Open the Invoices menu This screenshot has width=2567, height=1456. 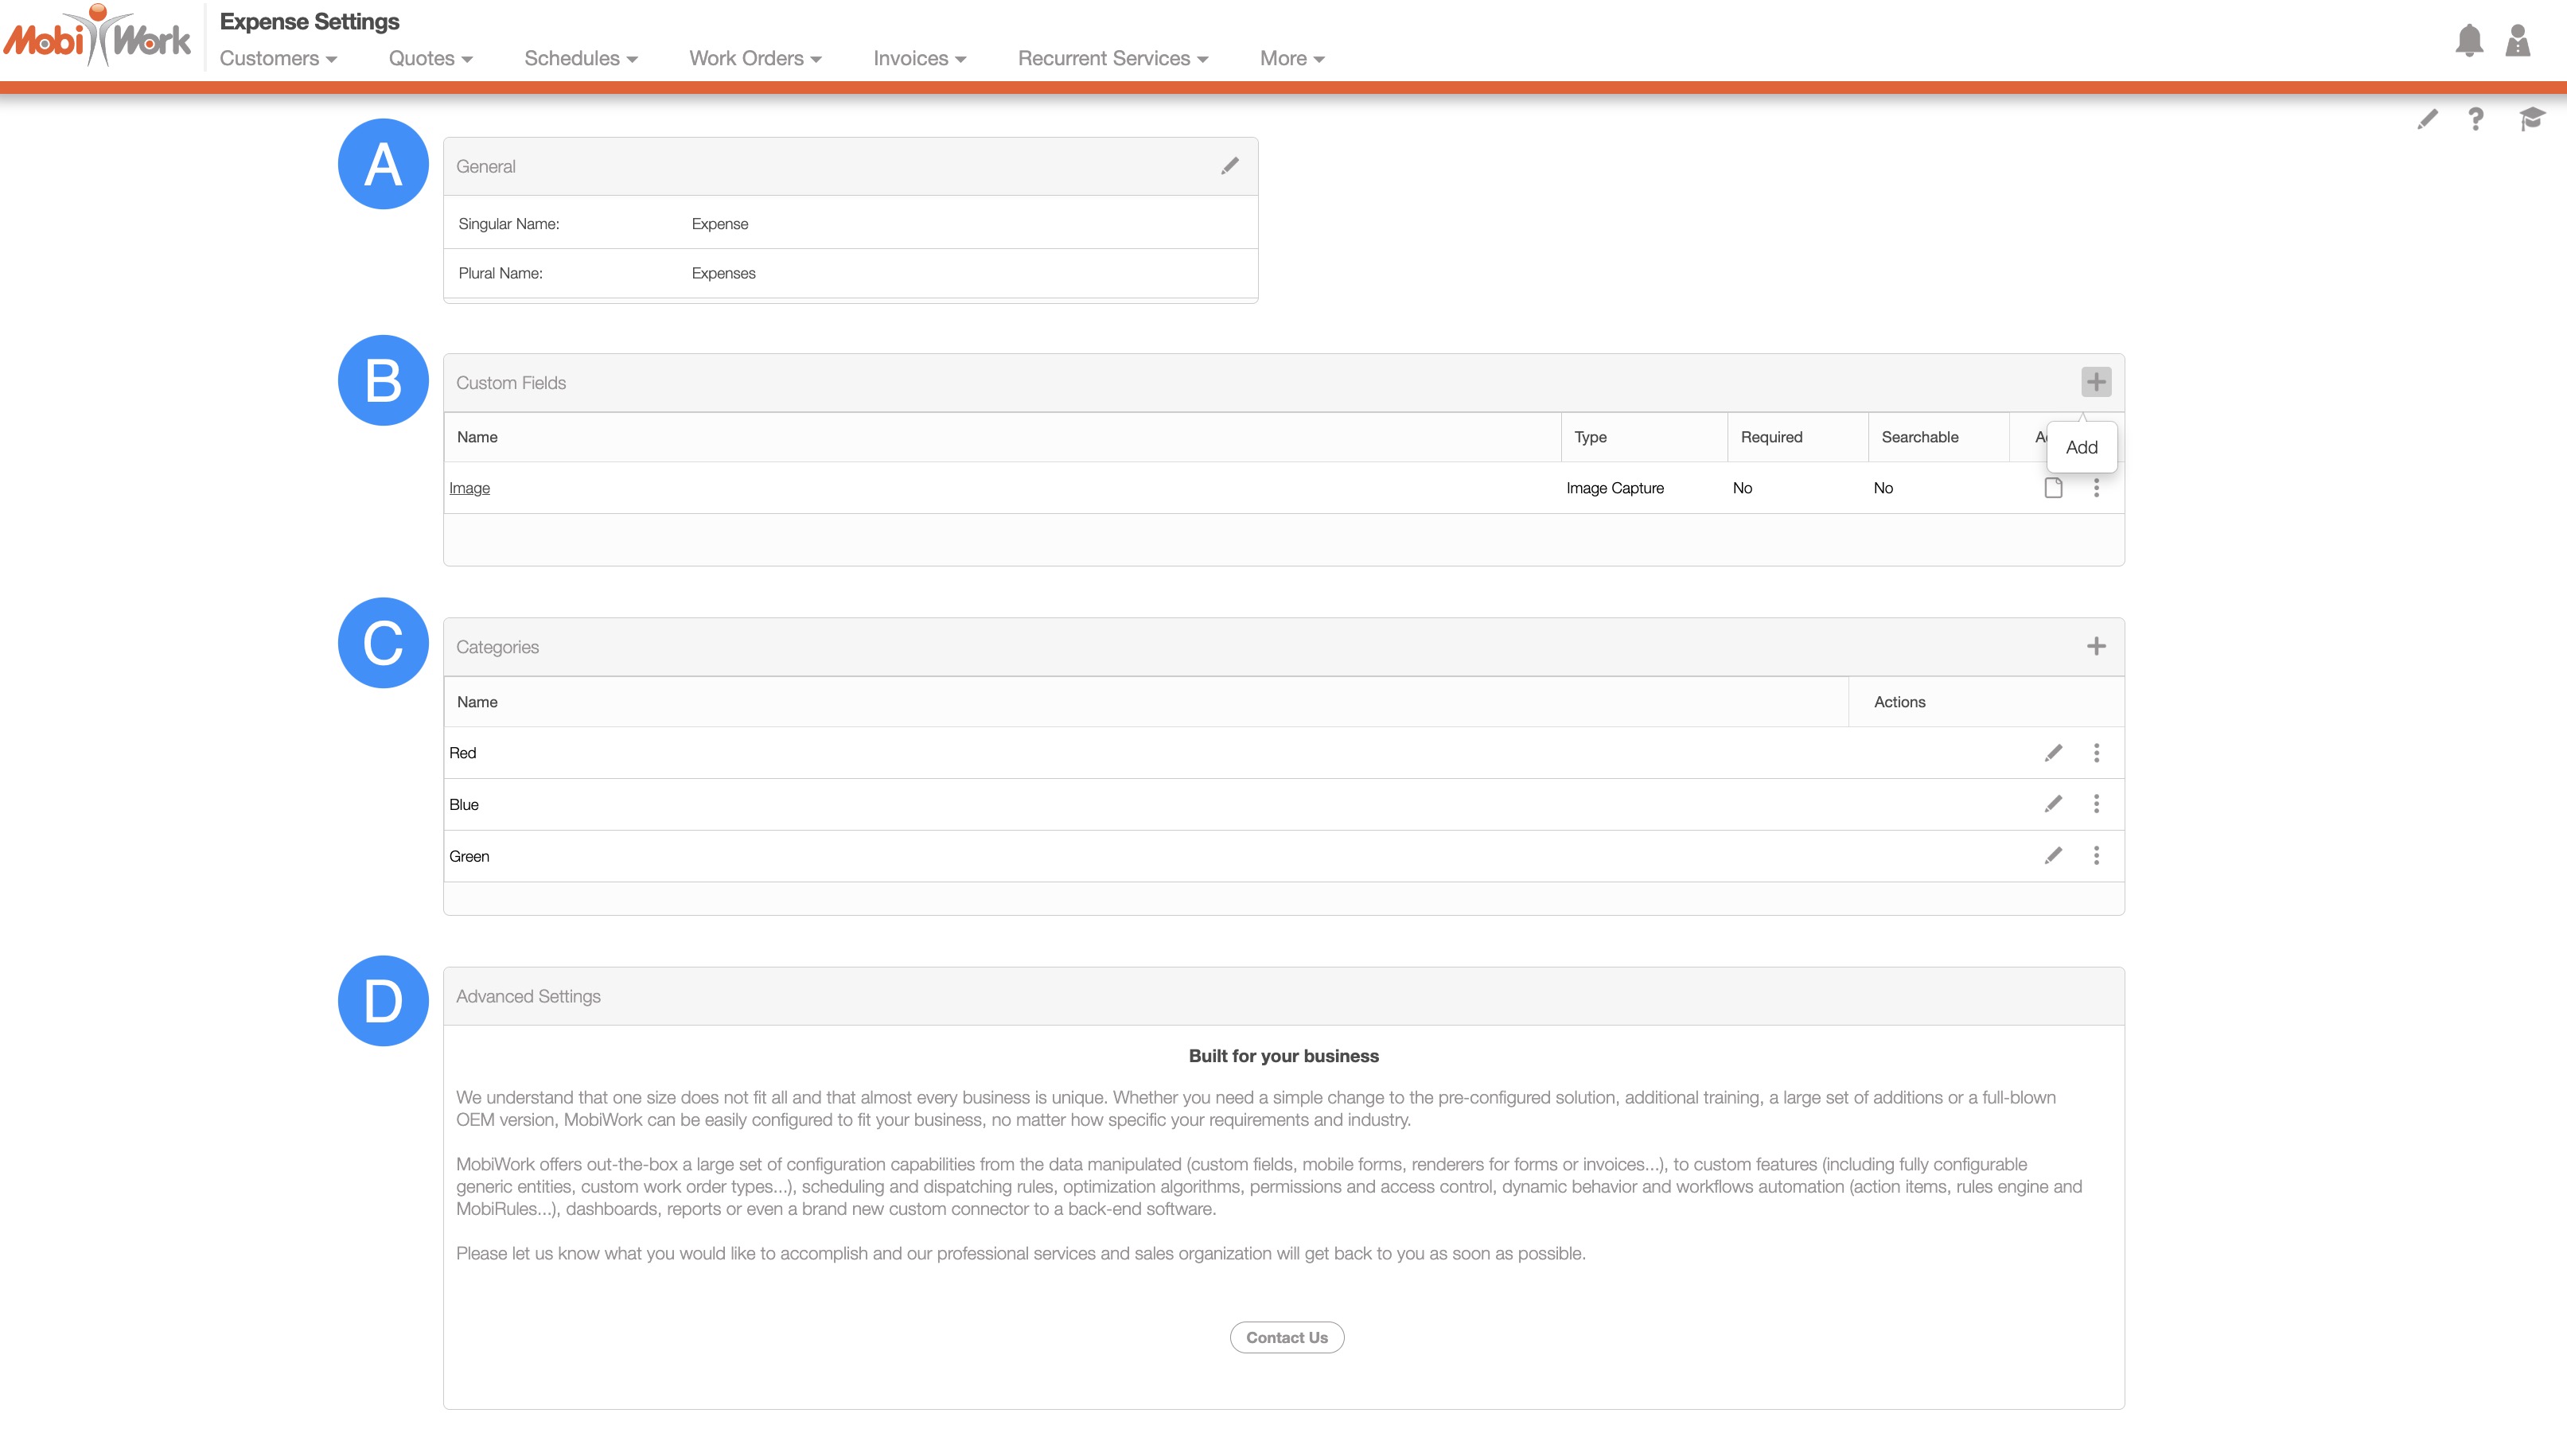[919, 58]
